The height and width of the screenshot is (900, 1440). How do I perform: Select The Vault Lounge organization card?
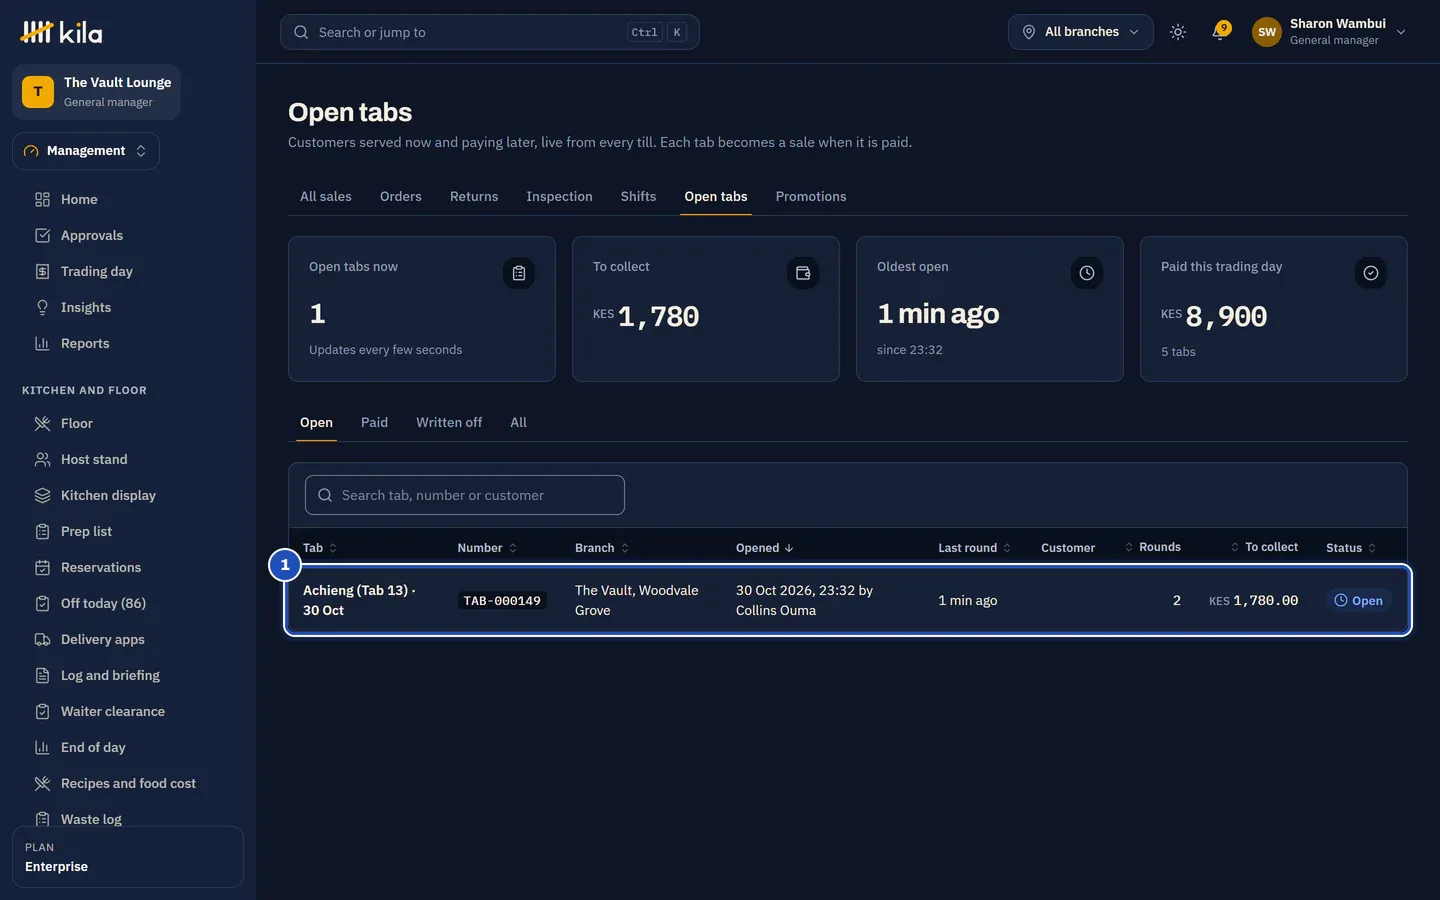tap(96, 92)
